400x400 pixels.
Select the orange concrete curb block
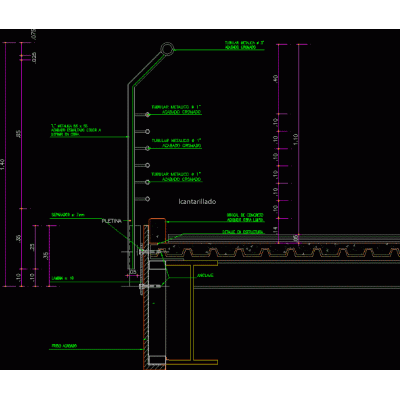157,230
